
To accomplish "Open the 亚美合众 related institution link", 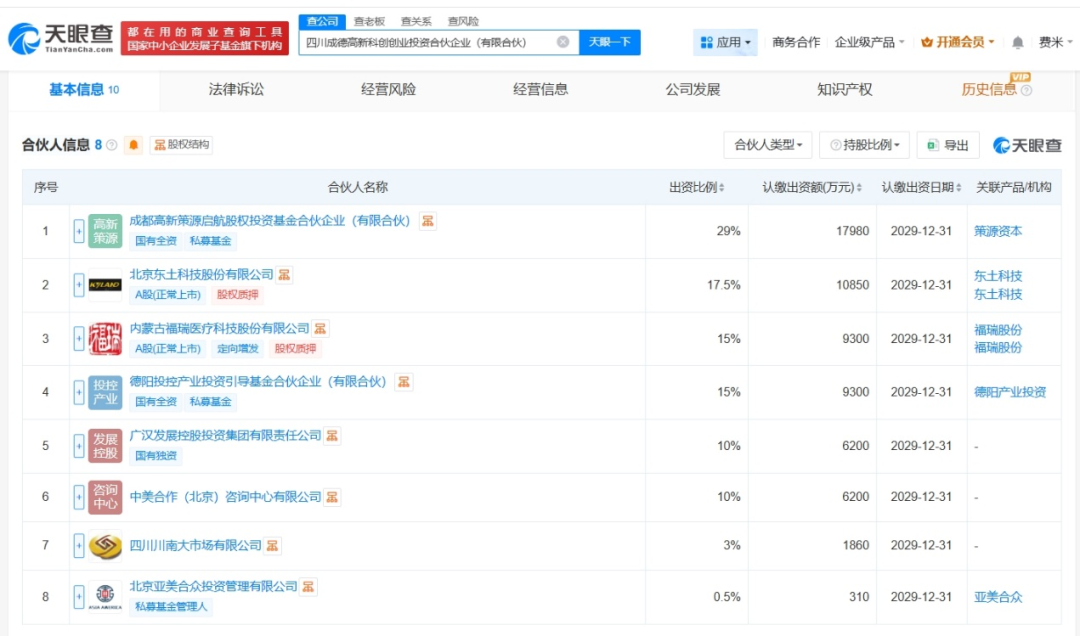I will (998, 597).
